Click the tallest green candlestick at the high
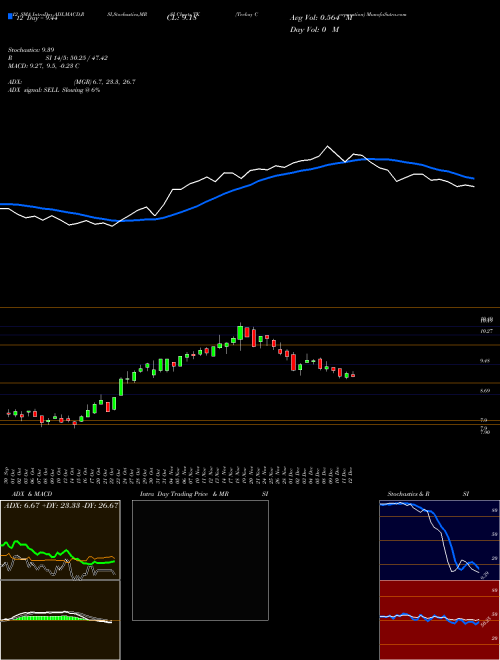Viewport: 500px width, 660px height. [x=240, y=333]
